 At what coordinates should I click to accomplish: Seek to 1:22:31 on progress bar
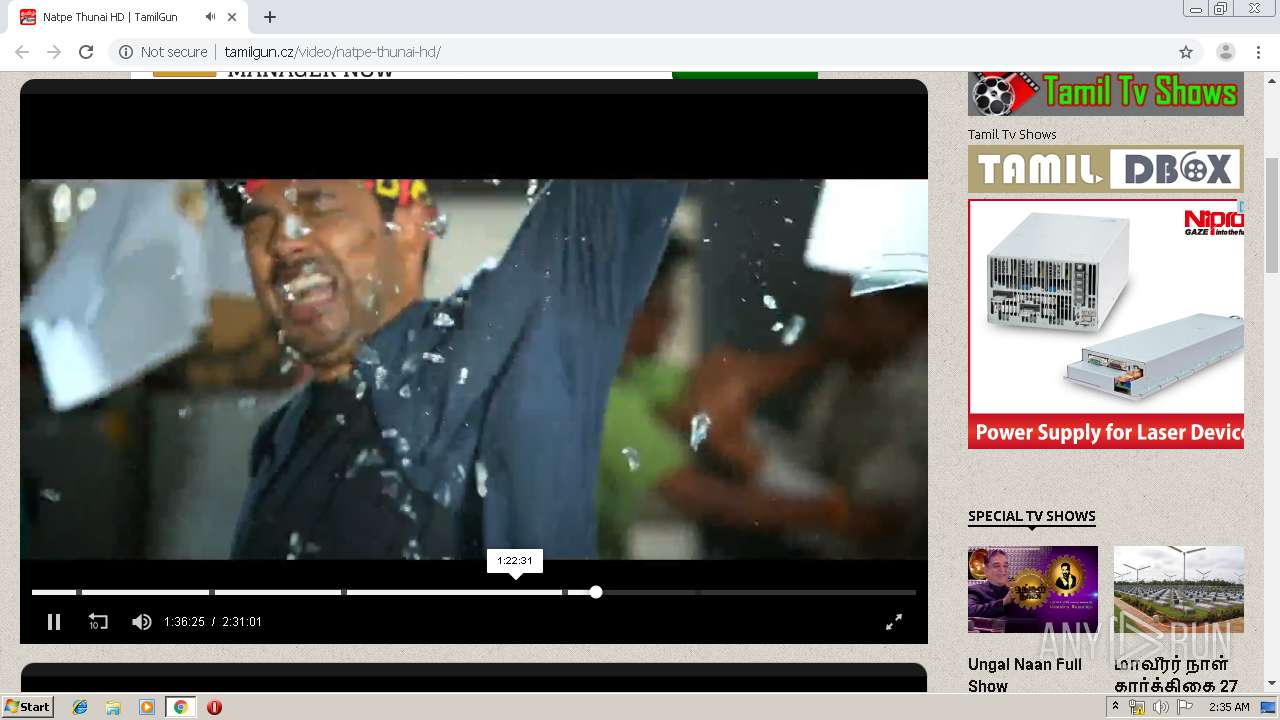[515, 592]
